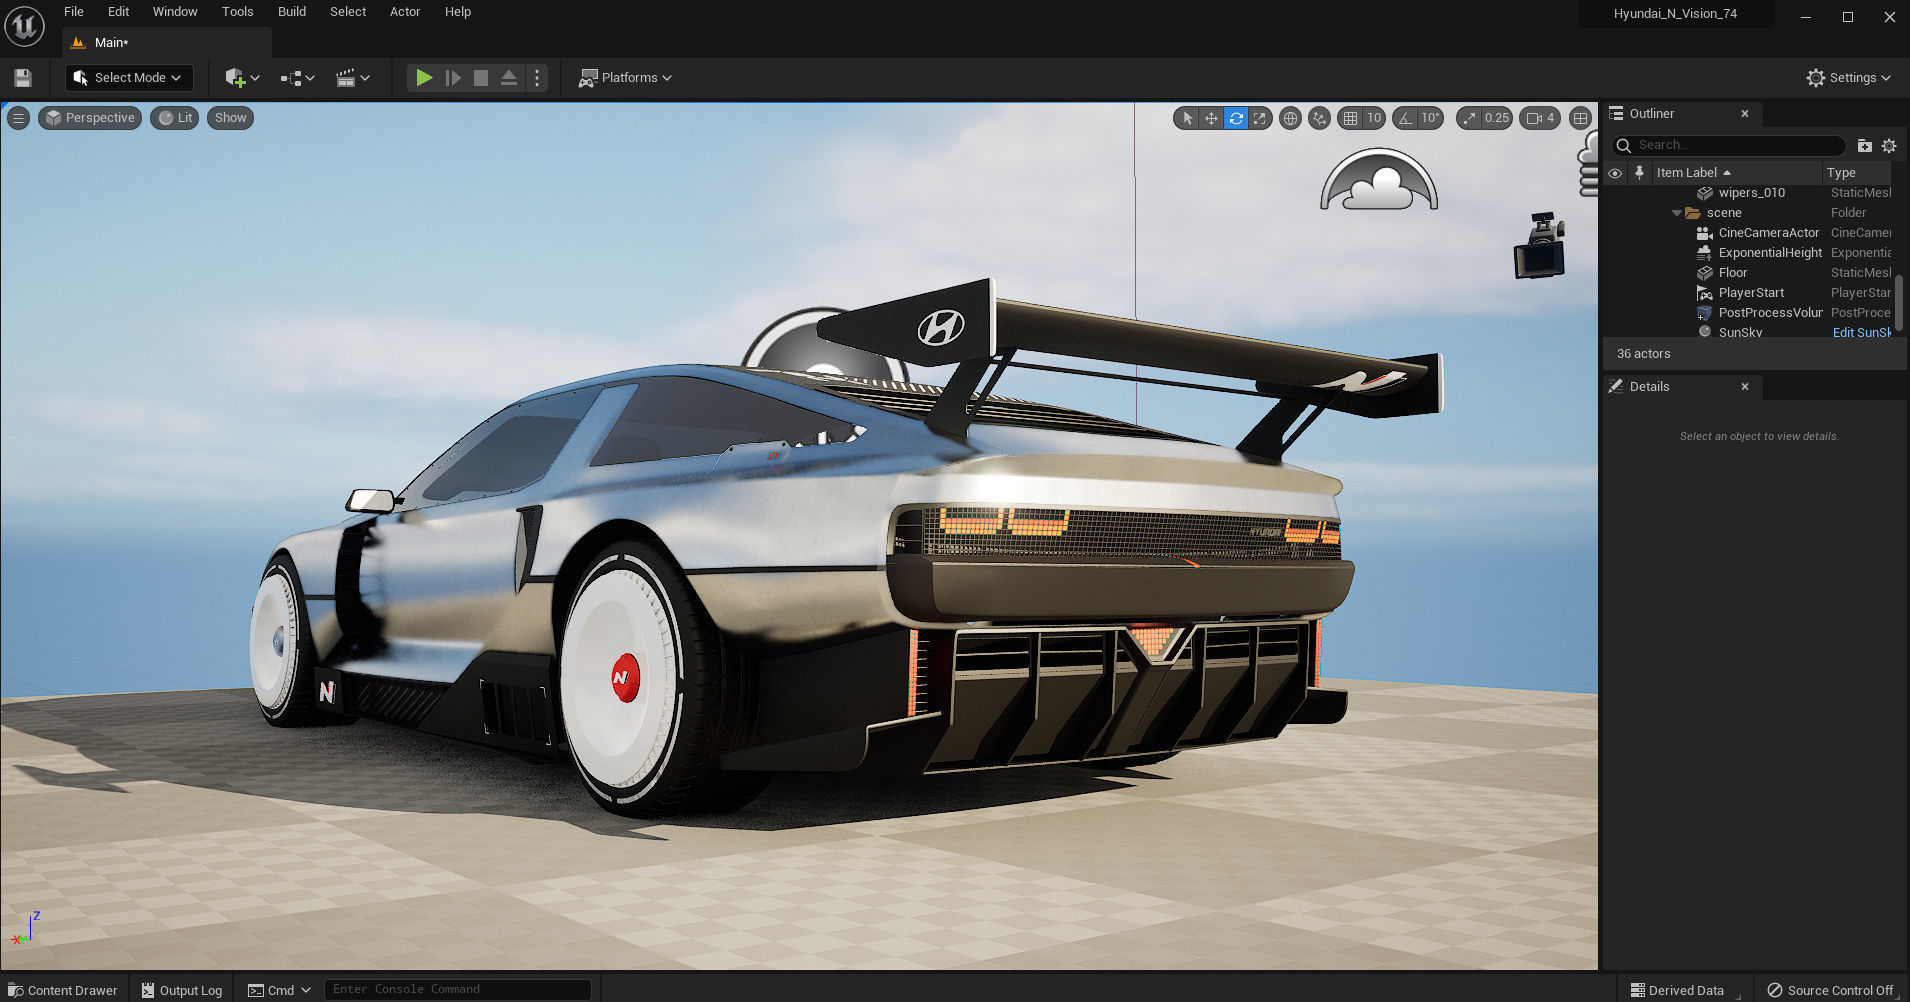Open the Edit menu

(x=119, y=12)
